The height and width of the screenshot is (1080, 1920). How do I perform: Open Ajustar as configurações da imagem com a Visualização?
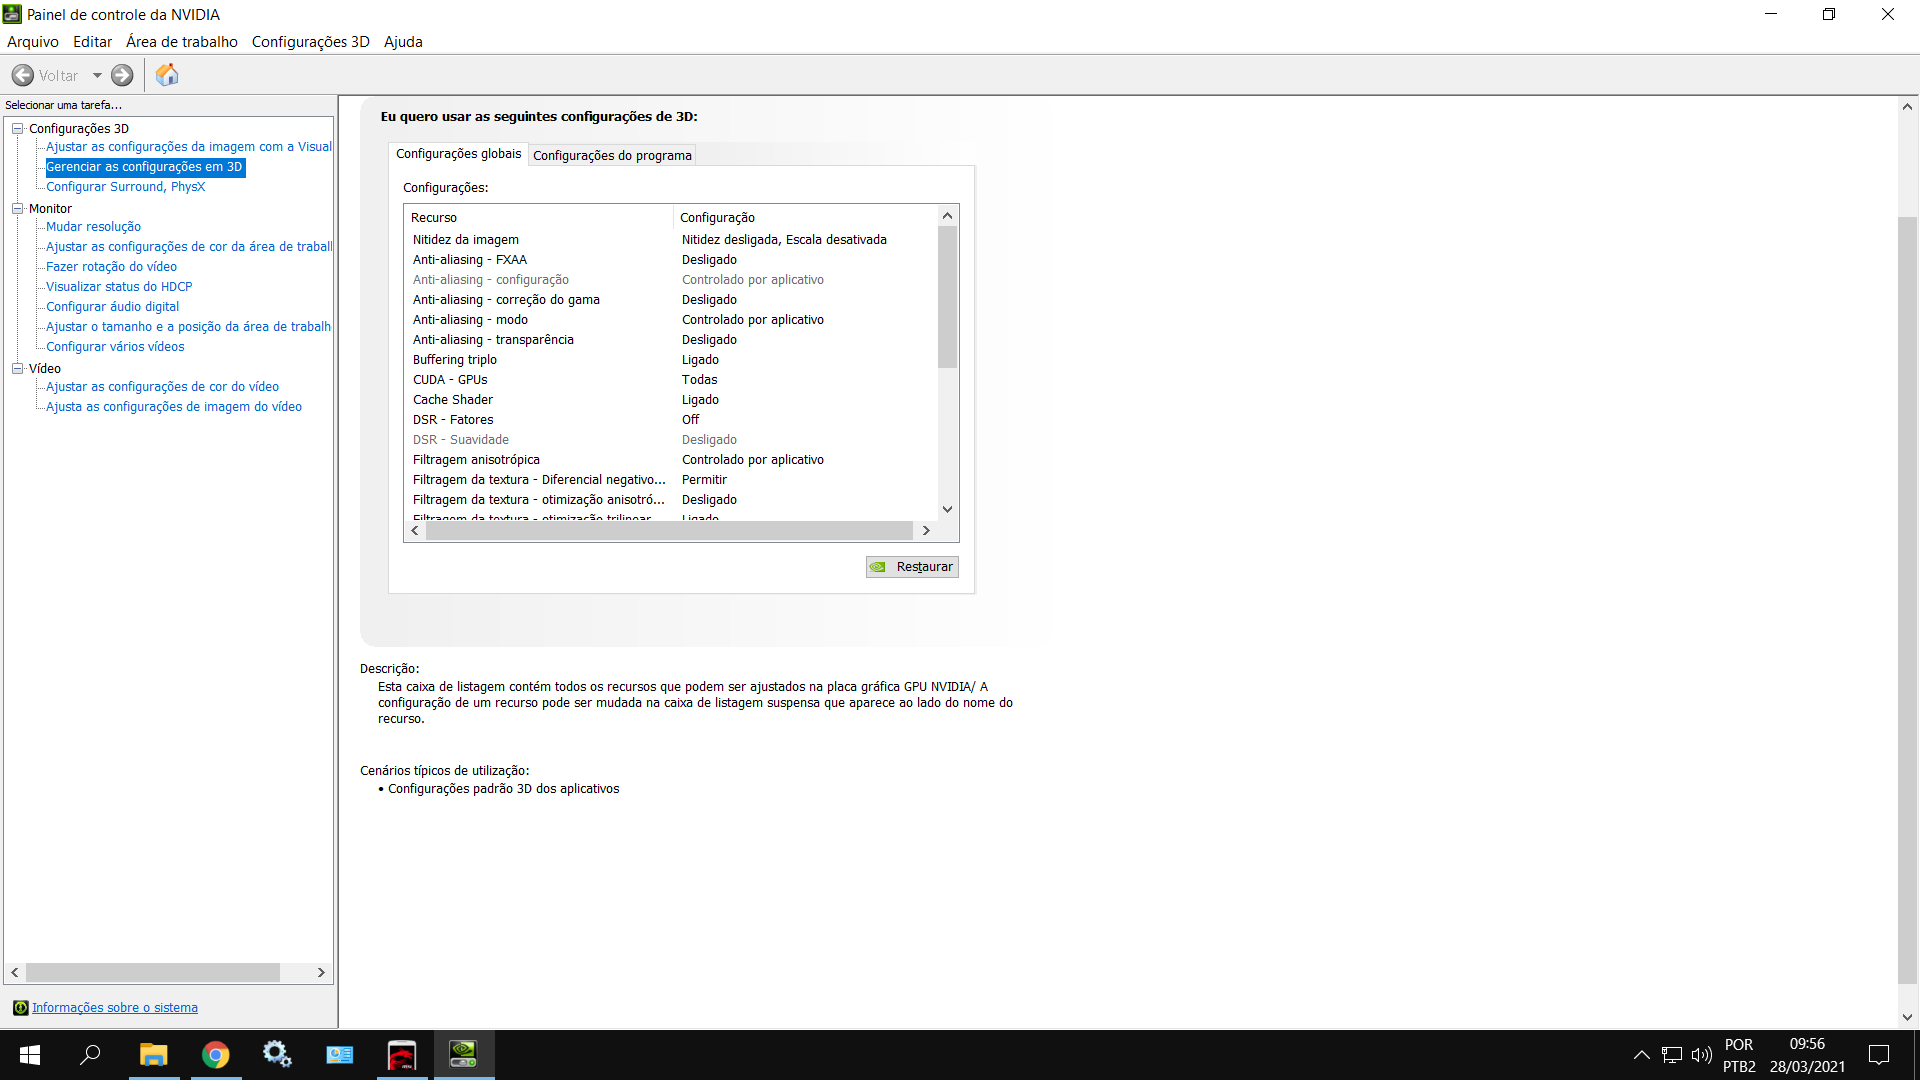coord(189,147)
